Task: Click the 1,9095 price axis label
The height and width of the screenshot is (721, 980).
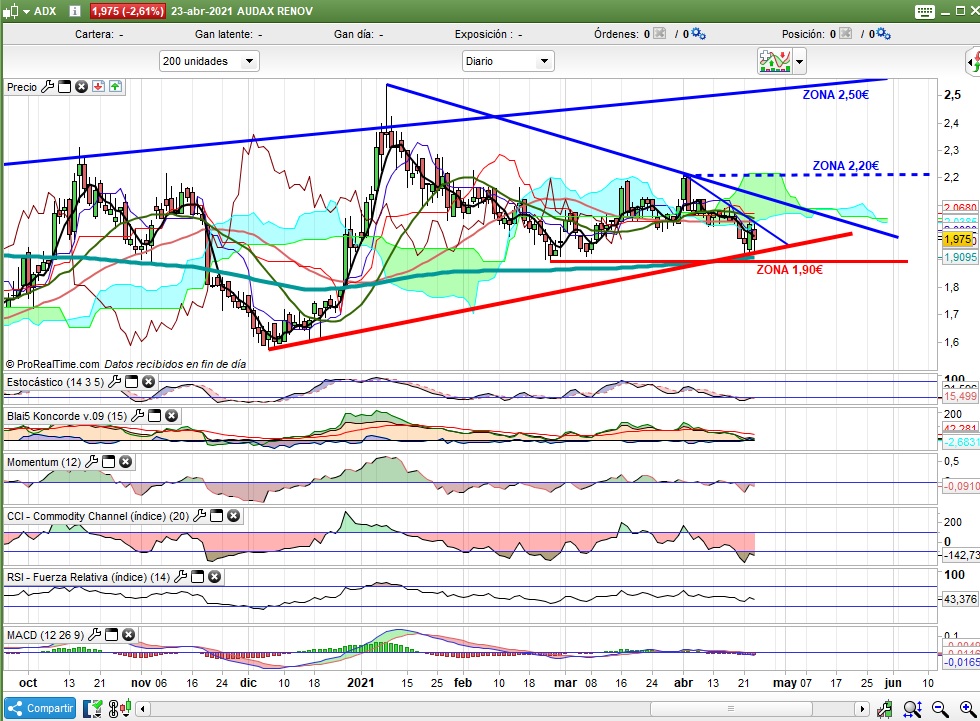Action: click(959, 257)
